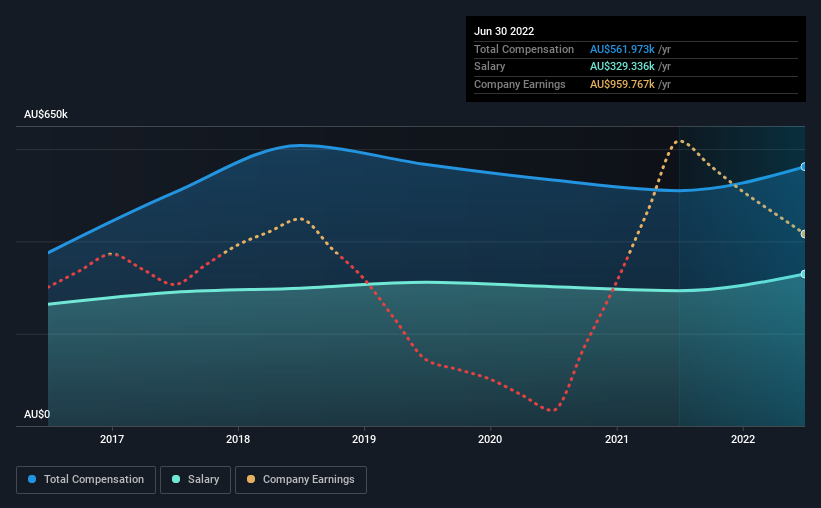821x508 pixels.
Task: Click the 2019 axis label
Action: tap(364, 439)
